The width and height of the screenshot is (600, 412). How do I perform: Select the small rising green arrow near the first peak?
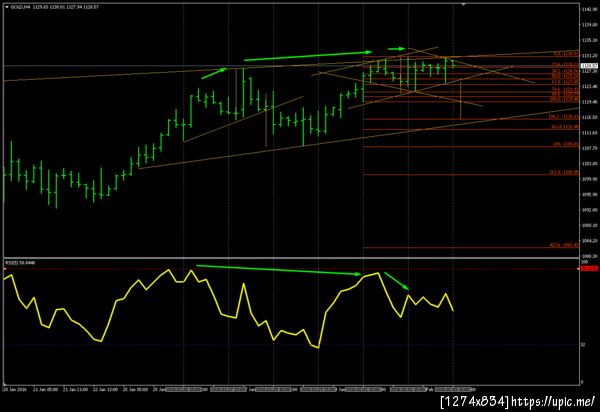point(214,73)
